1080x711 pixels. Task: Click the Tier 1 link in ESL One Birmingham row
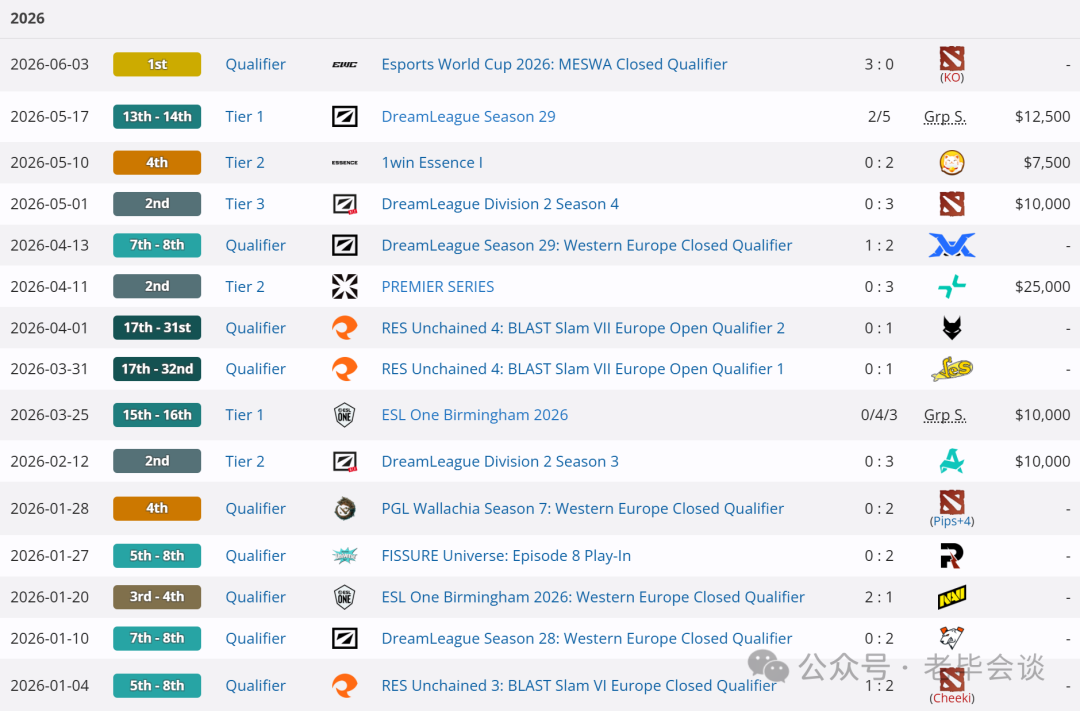(245, 415)
